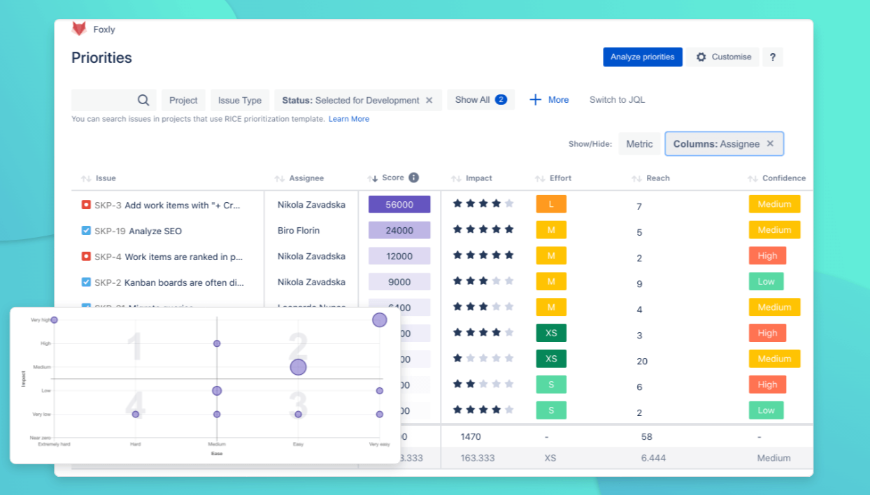This screenshot has width=870, height=495.
Task: Open the Learn More link
Action: [348, 119]
